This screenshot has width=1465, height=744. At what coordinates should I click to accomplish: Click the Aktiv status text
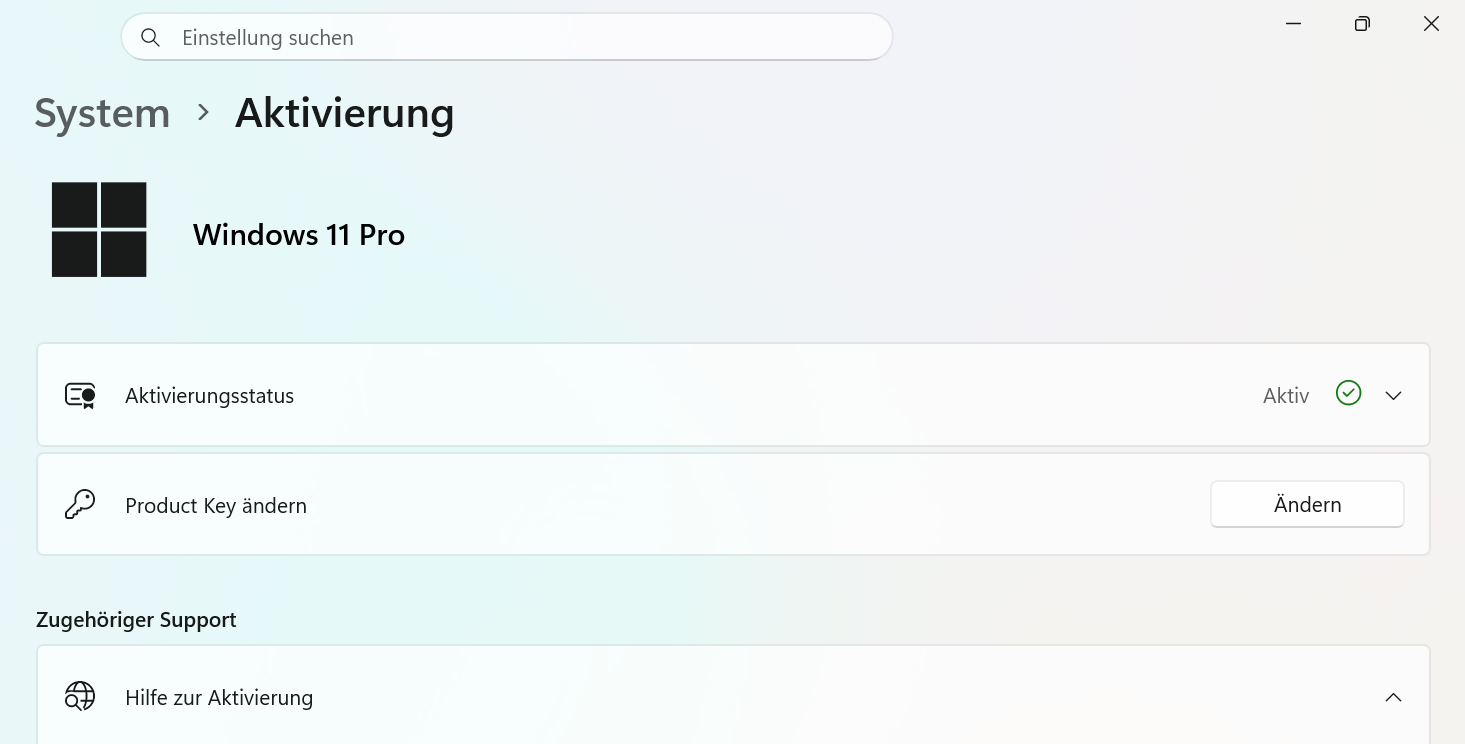pyautogui.click(x=1285, y=396)
